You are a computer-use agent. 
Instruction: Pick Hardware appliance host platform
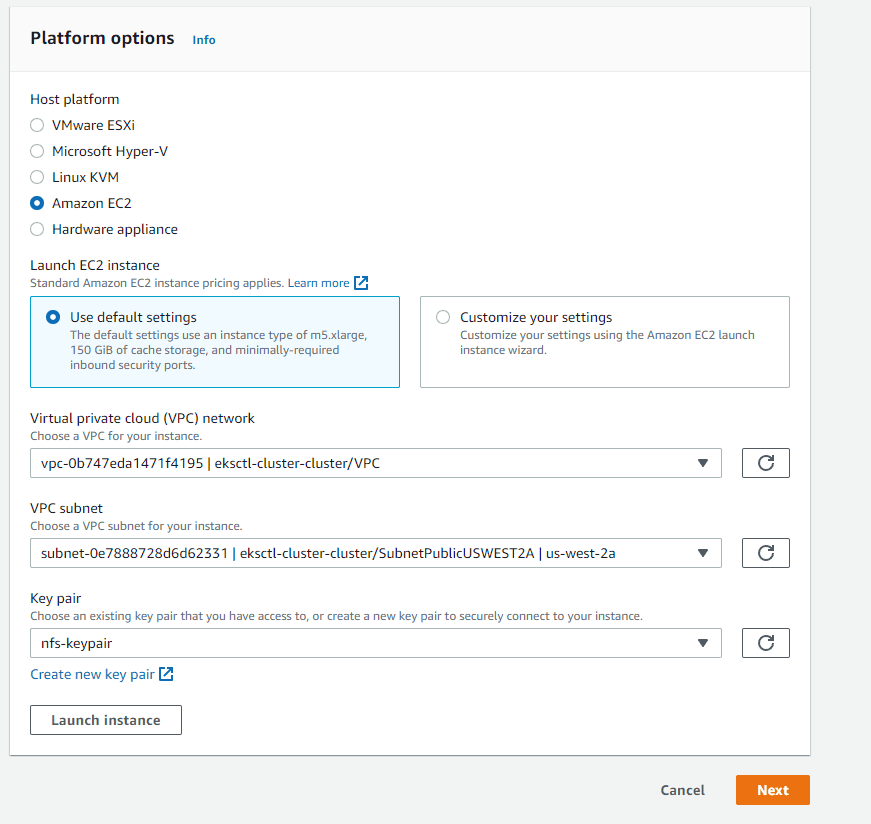(x=37, y=229)
